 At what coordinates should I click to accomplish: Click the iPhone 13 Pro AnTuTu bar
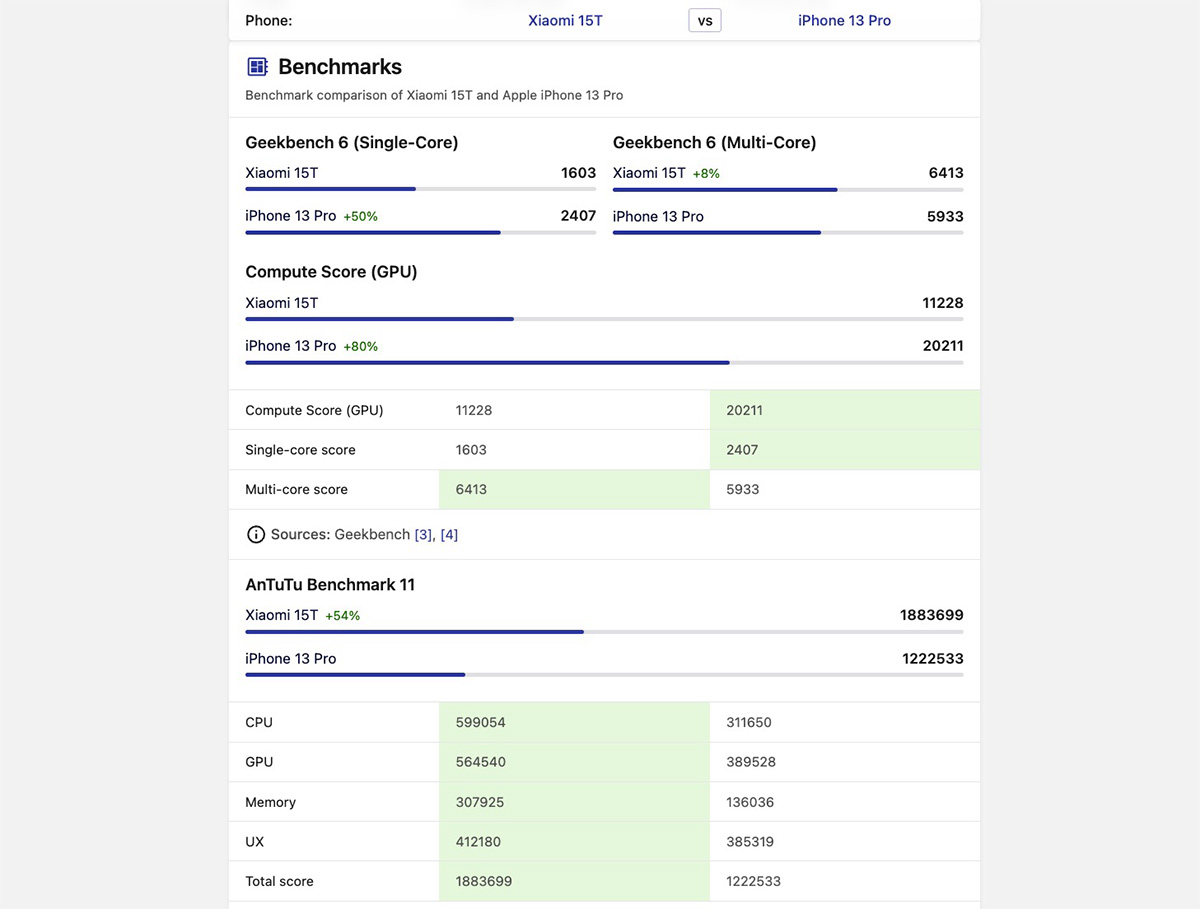(604, 675)
